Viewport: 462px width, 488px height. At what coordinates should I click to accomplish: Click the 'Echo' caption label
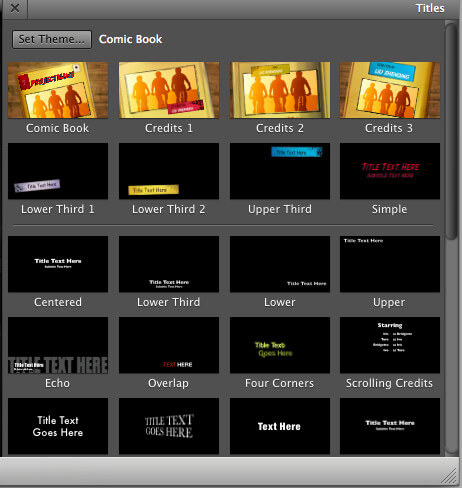(57, 383)
